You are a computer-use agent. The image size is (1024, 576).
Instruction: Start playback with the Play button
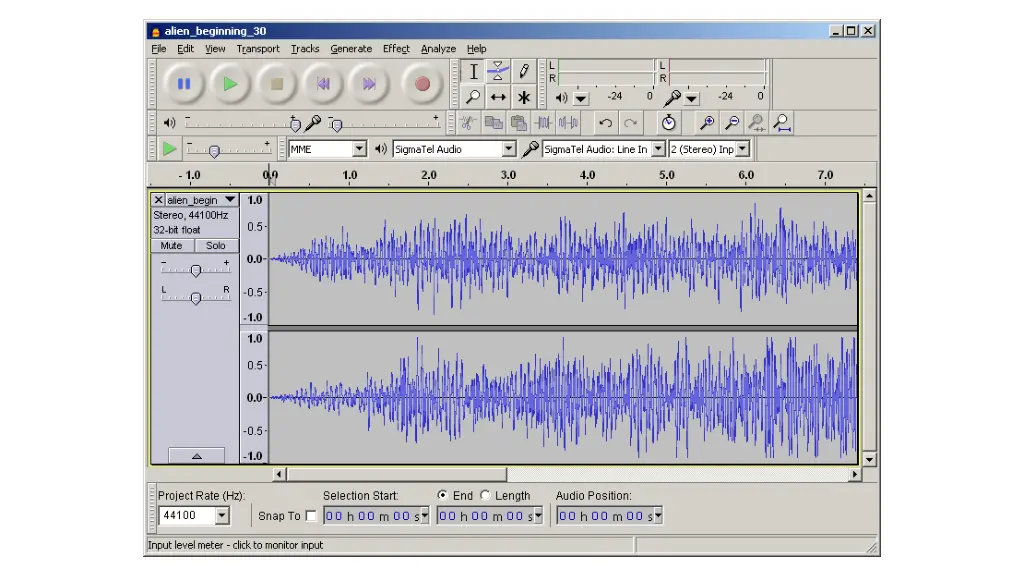[230, 84]
